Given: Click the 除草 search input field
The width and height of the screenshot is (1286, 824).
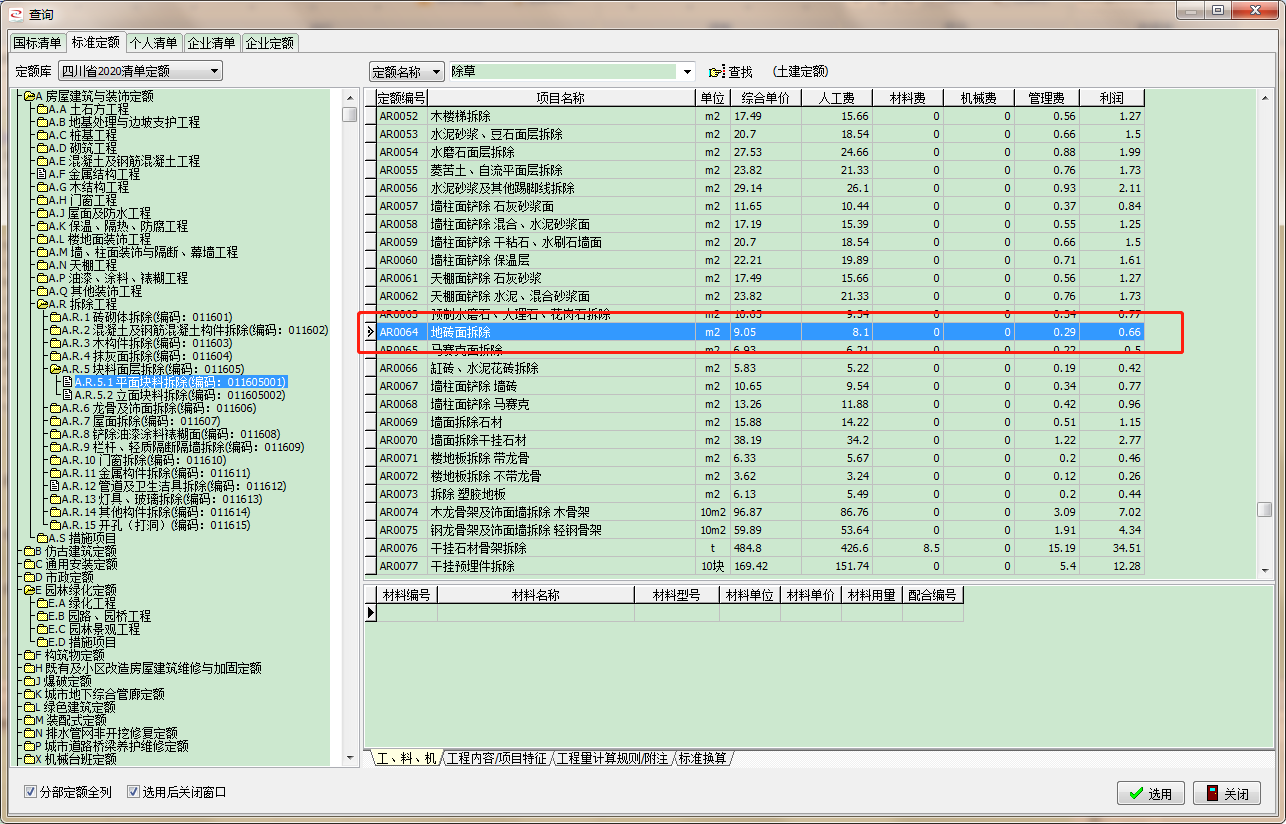Looking at the screenshot, I should pos(564,72).
